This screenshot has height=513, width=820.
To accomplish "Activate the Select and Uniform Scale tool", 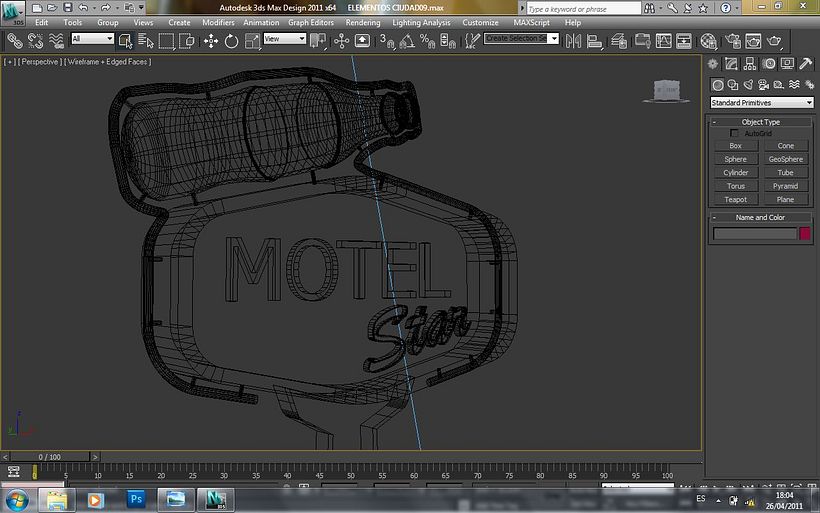I will tap(252, 41).
